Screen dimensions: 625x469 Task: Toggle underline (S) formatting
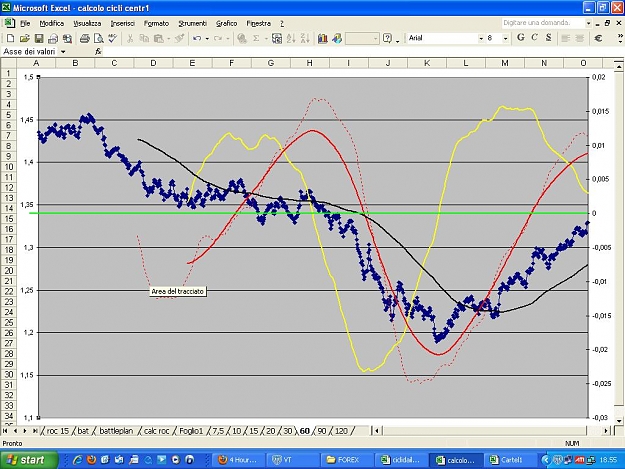click(548, 37)
